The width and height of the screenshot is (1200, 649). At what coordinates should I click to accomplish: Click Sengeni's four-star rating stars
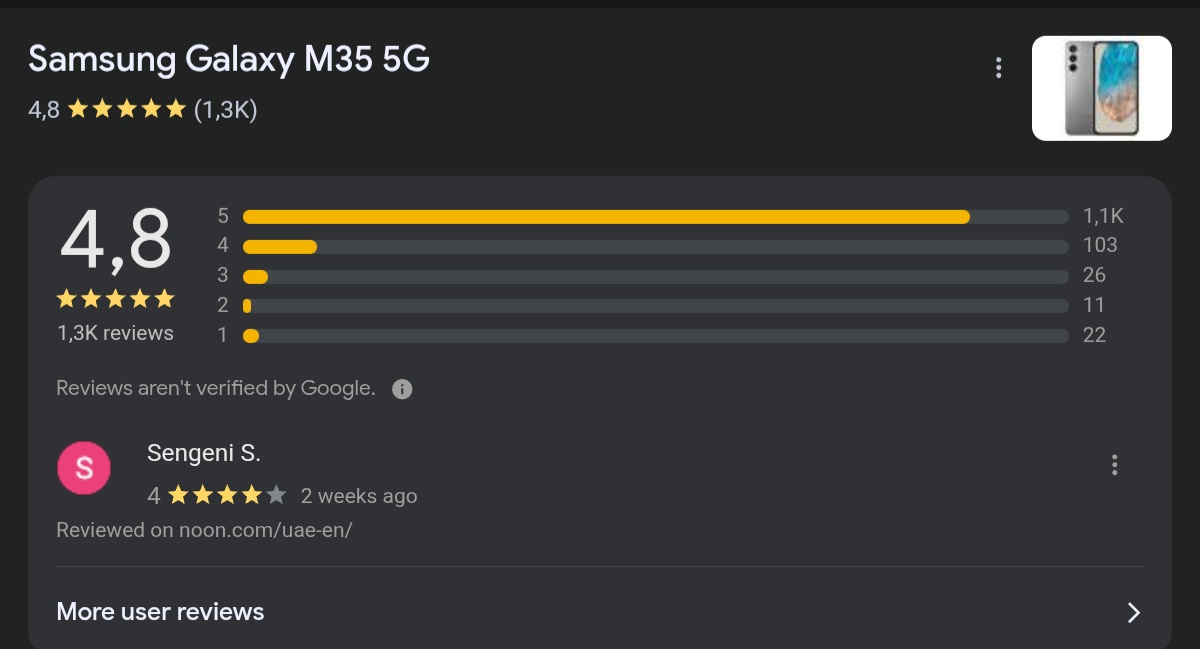pyautogui.click(x=227, y=495)
